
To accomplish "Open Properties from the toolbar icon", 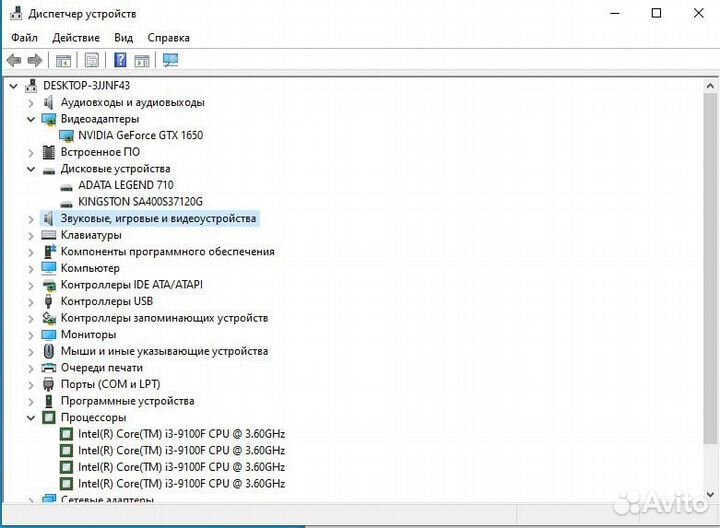I will pos(92,60).
